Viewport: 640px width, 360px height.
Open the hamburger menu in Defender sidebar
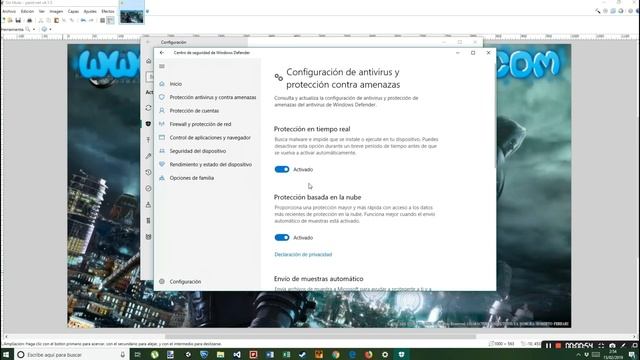click(162, 66)
